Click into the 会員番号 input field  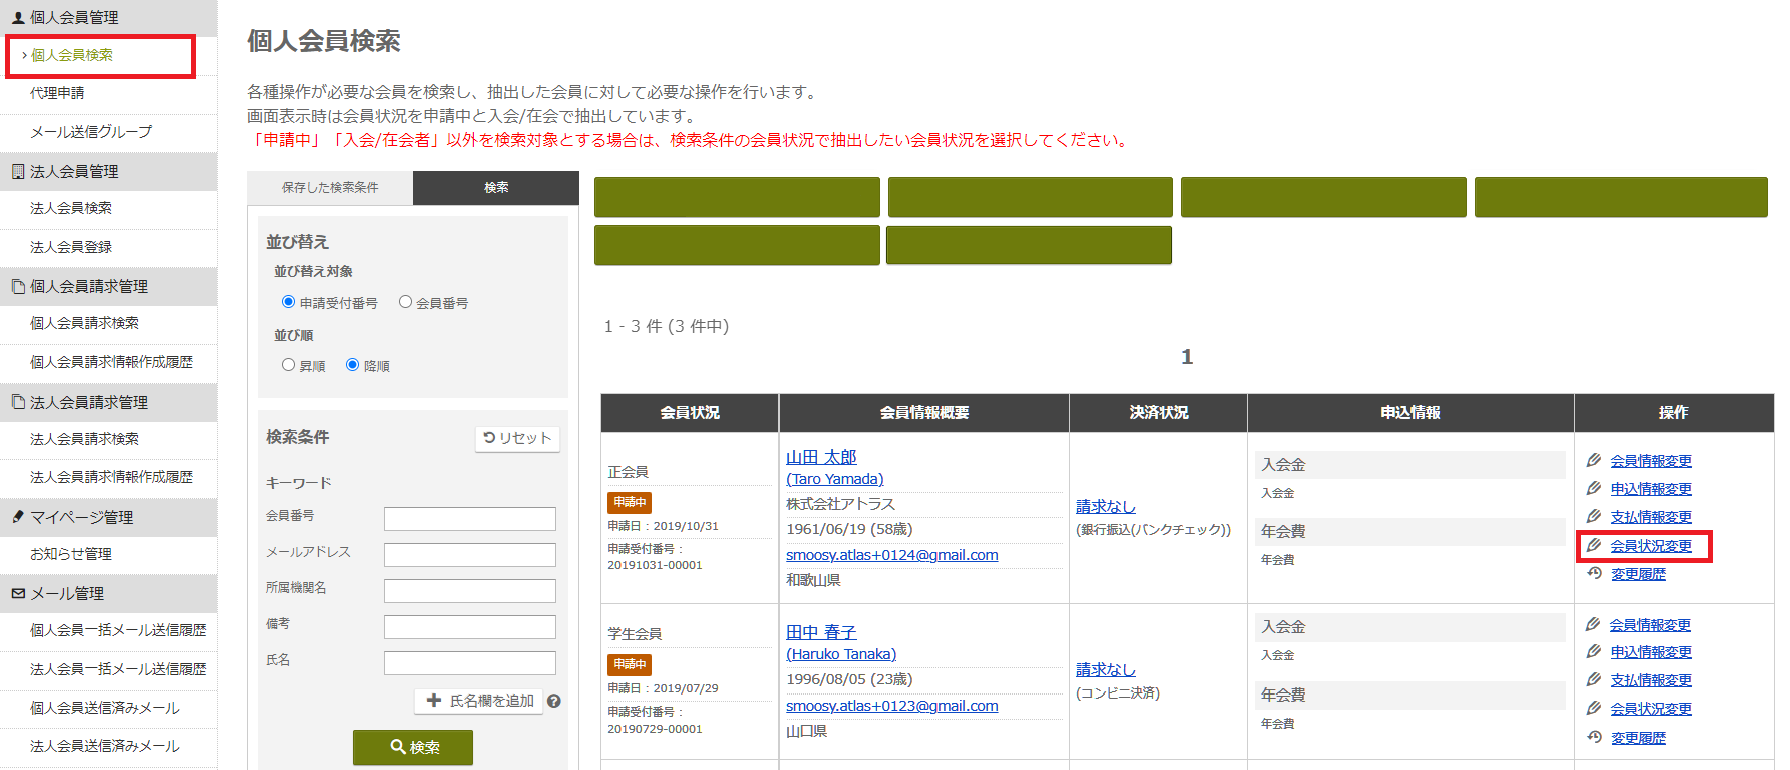coord(470,519)
